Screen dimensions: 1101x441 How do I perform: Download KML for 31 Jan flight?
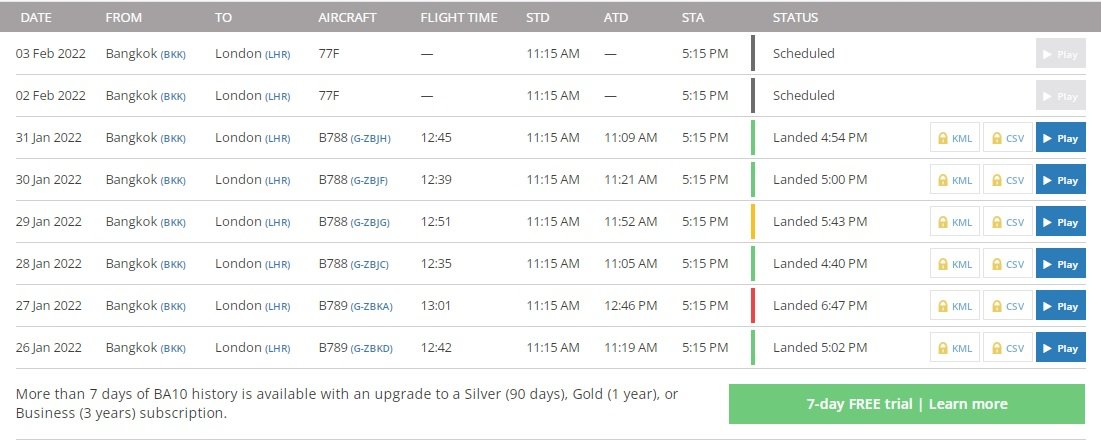[953, 138]
